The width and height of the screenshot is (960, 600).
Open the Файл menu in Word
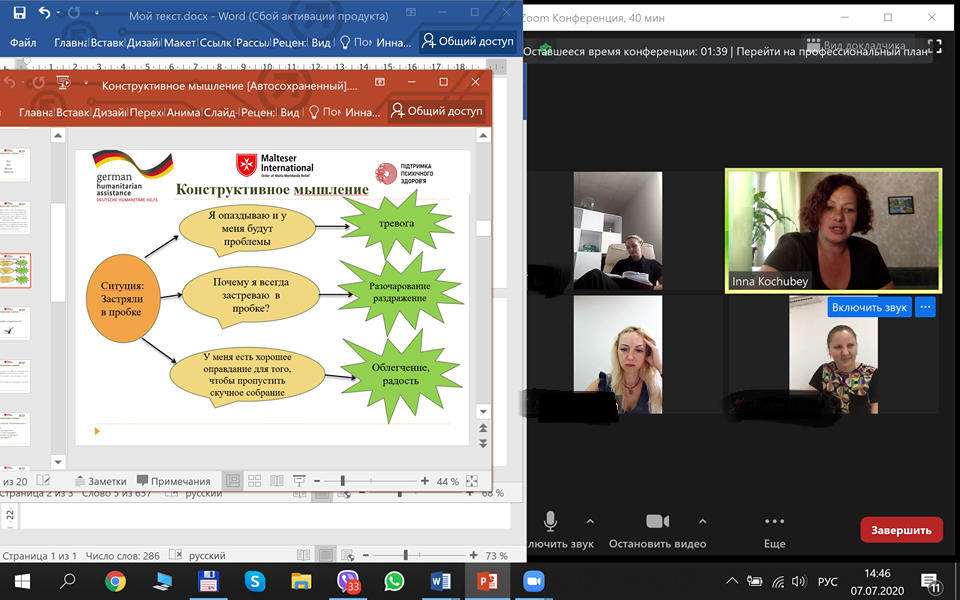coord(23,42)
